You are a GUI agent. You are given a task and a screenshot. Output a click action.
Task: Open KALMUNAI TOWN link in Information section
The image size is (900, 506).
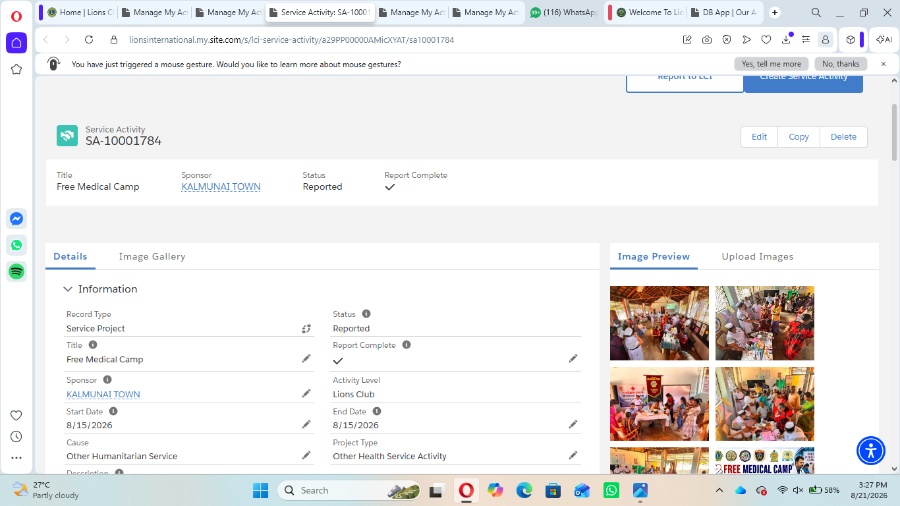click(103, 394)
